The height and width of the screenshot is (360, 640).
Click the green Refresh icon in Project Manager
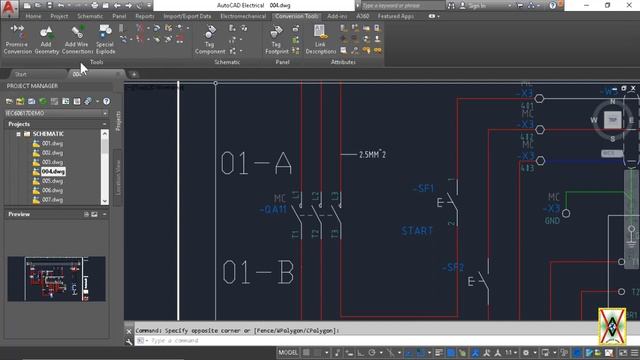pyautogui.click(x=43, y=101)
